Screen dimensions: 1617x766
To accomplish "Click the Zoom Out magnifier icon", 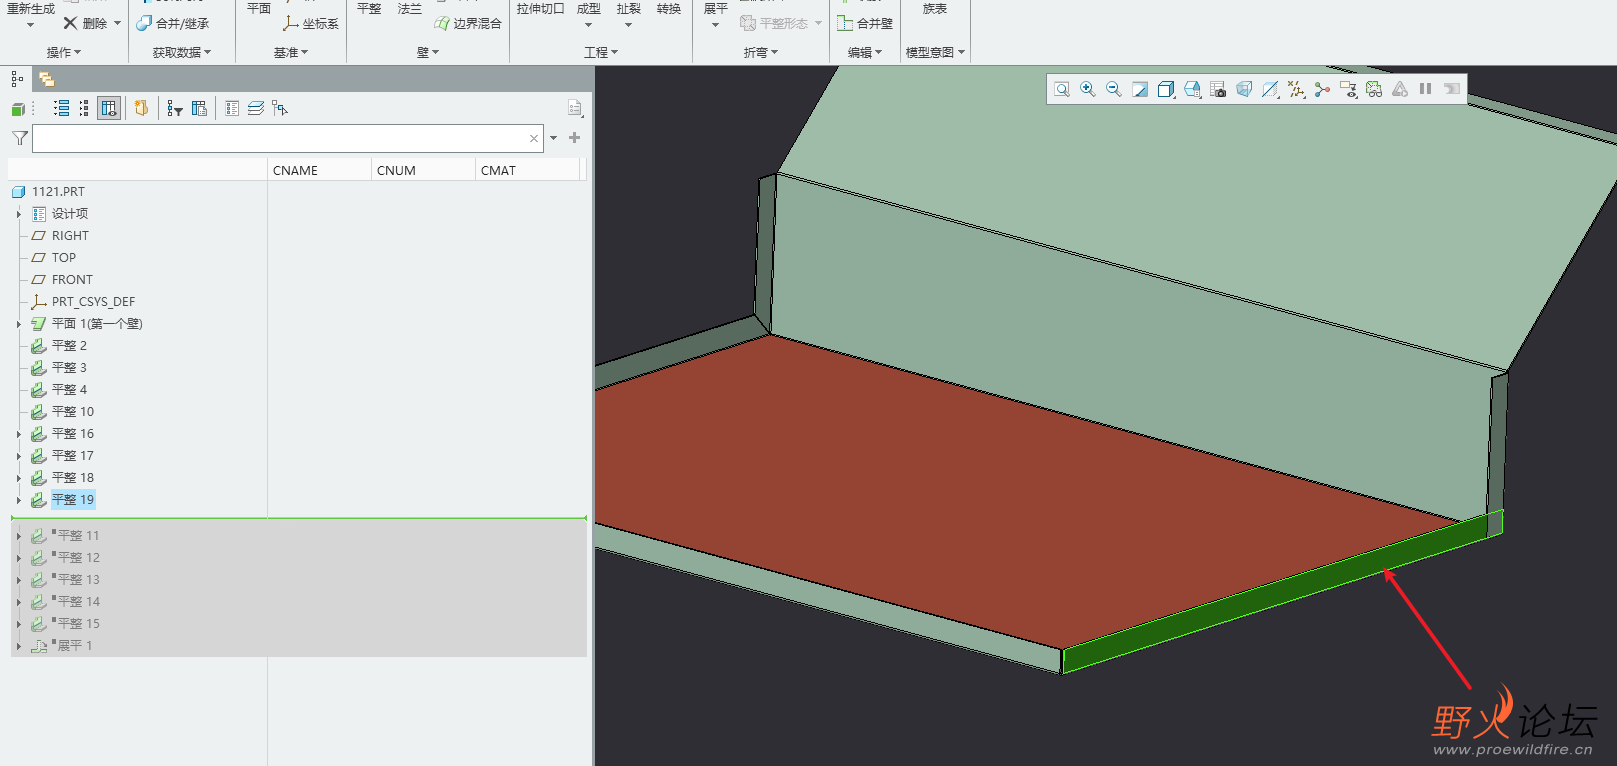I will [x=1114, y=89].
